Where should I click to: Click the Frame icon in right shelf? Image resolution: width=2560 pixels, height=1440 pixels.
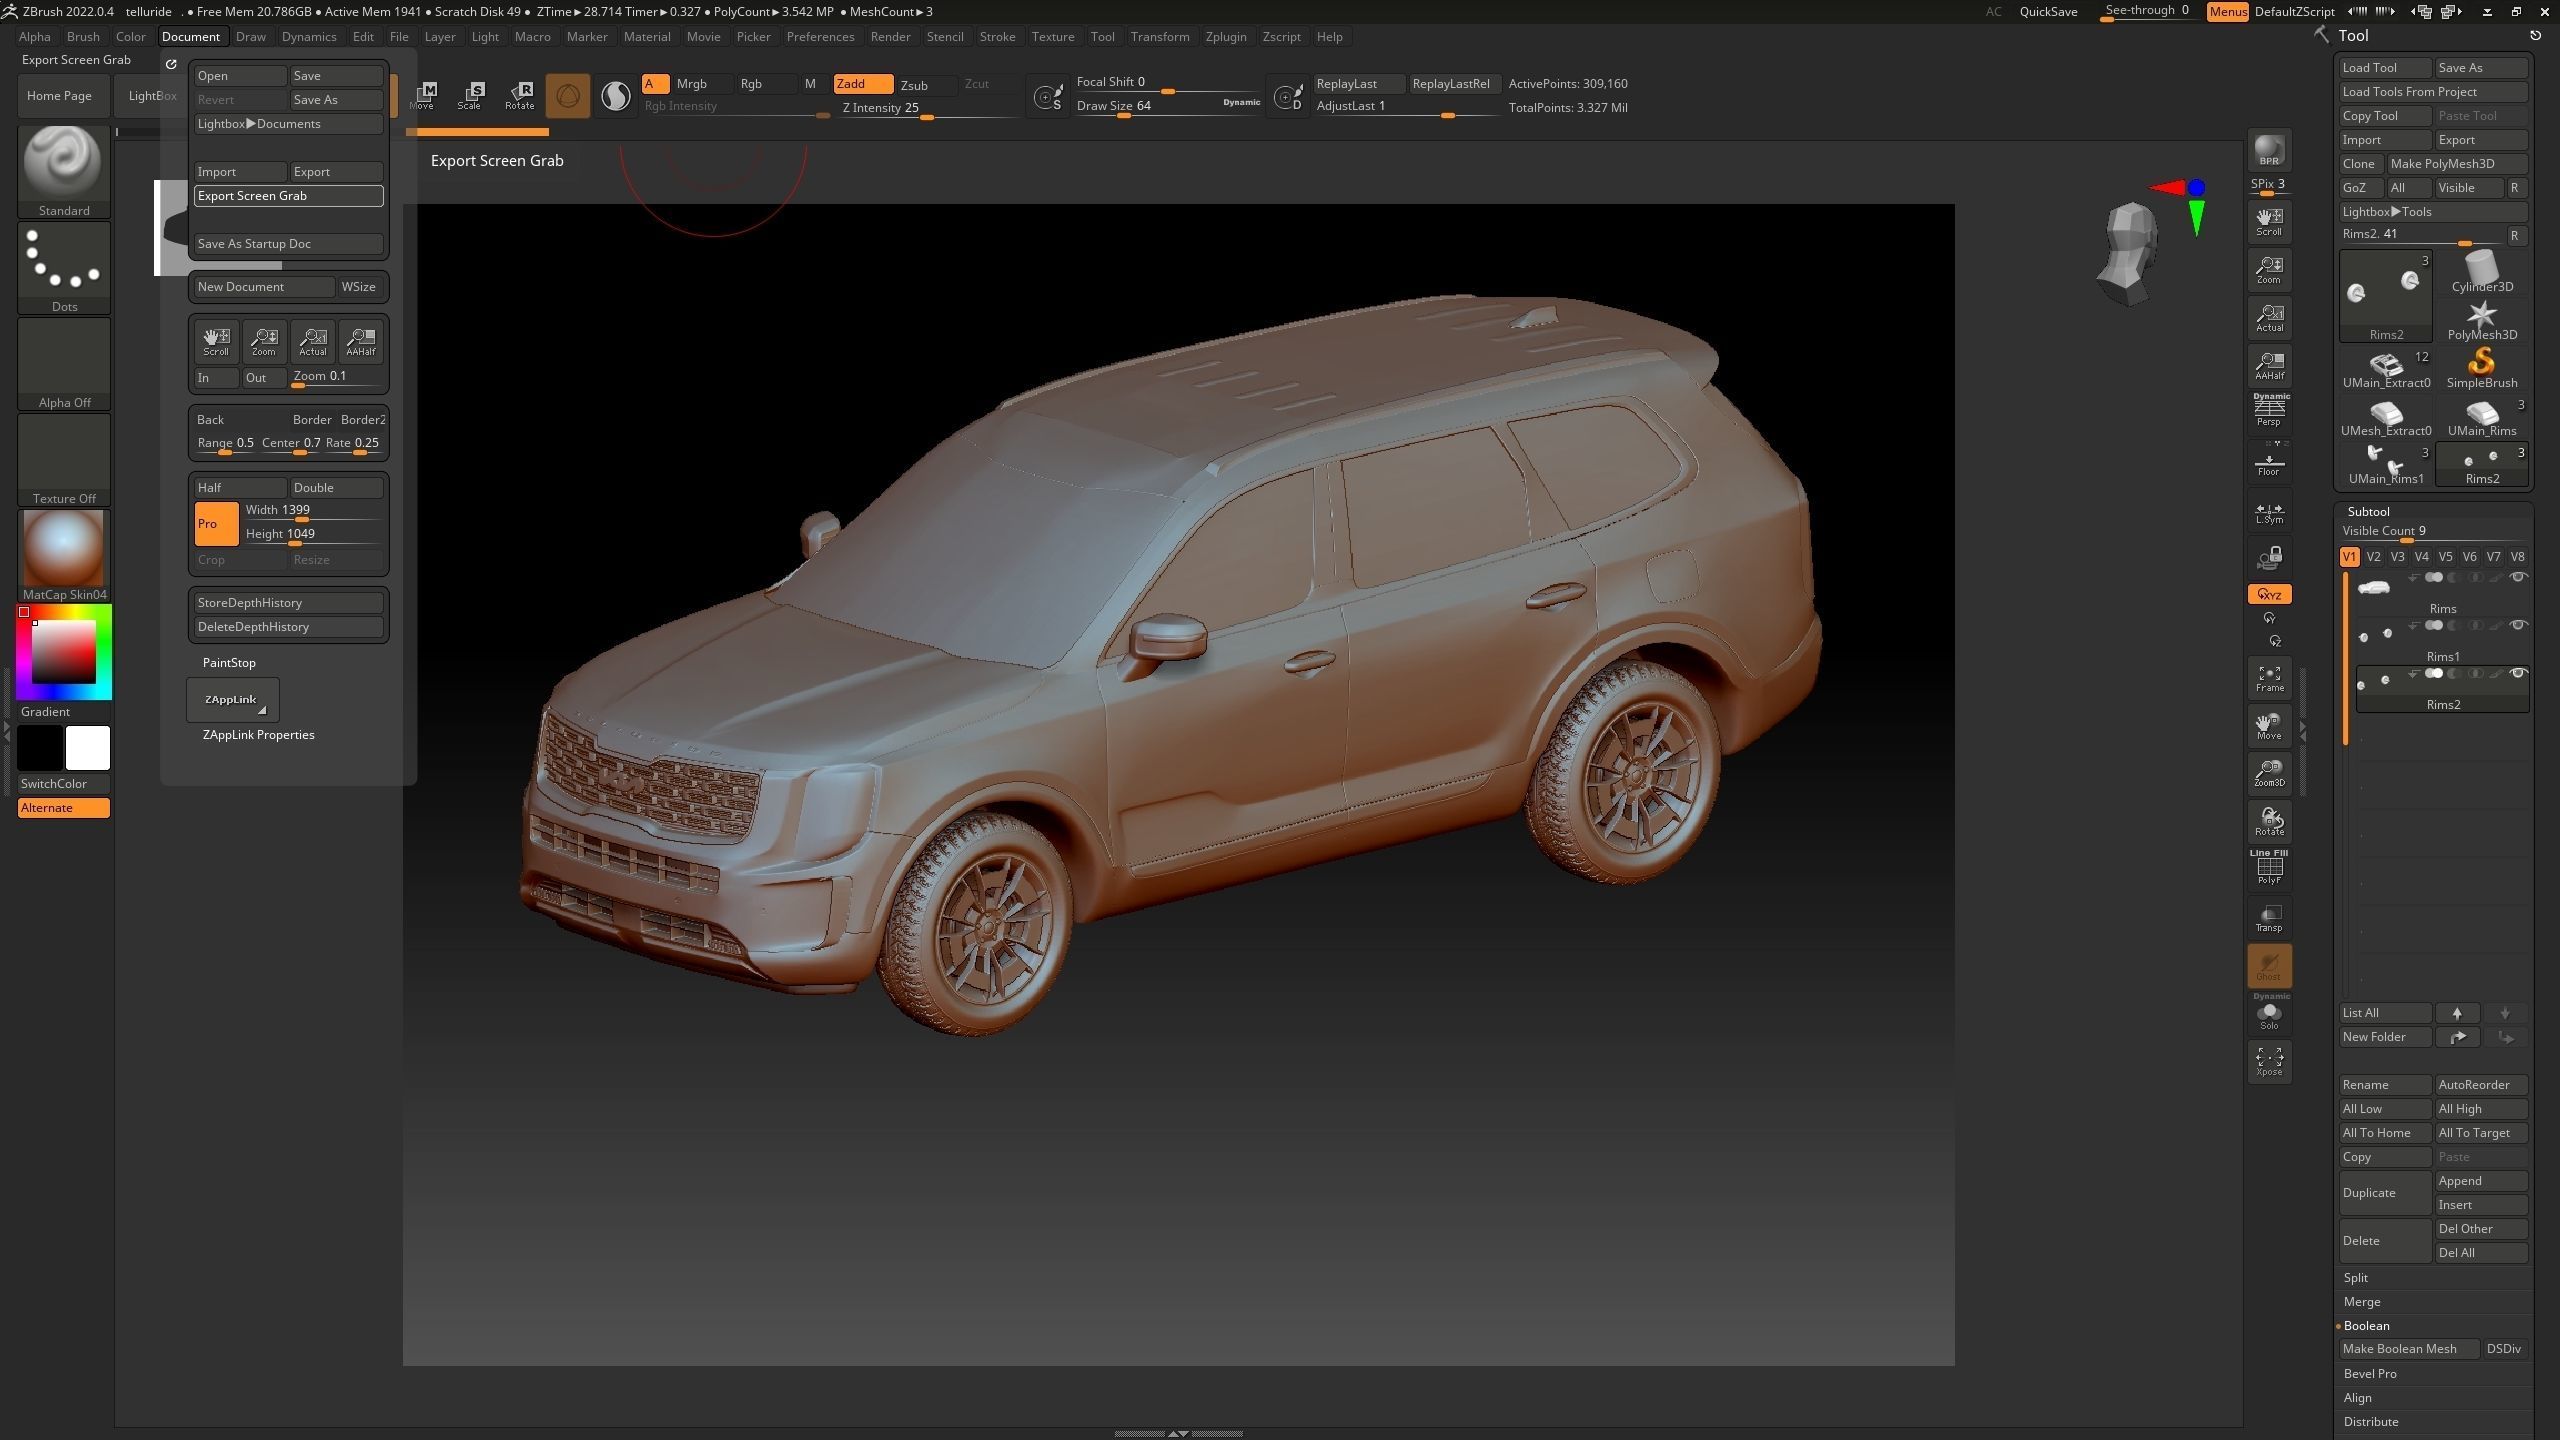[x=2269, y=679]
